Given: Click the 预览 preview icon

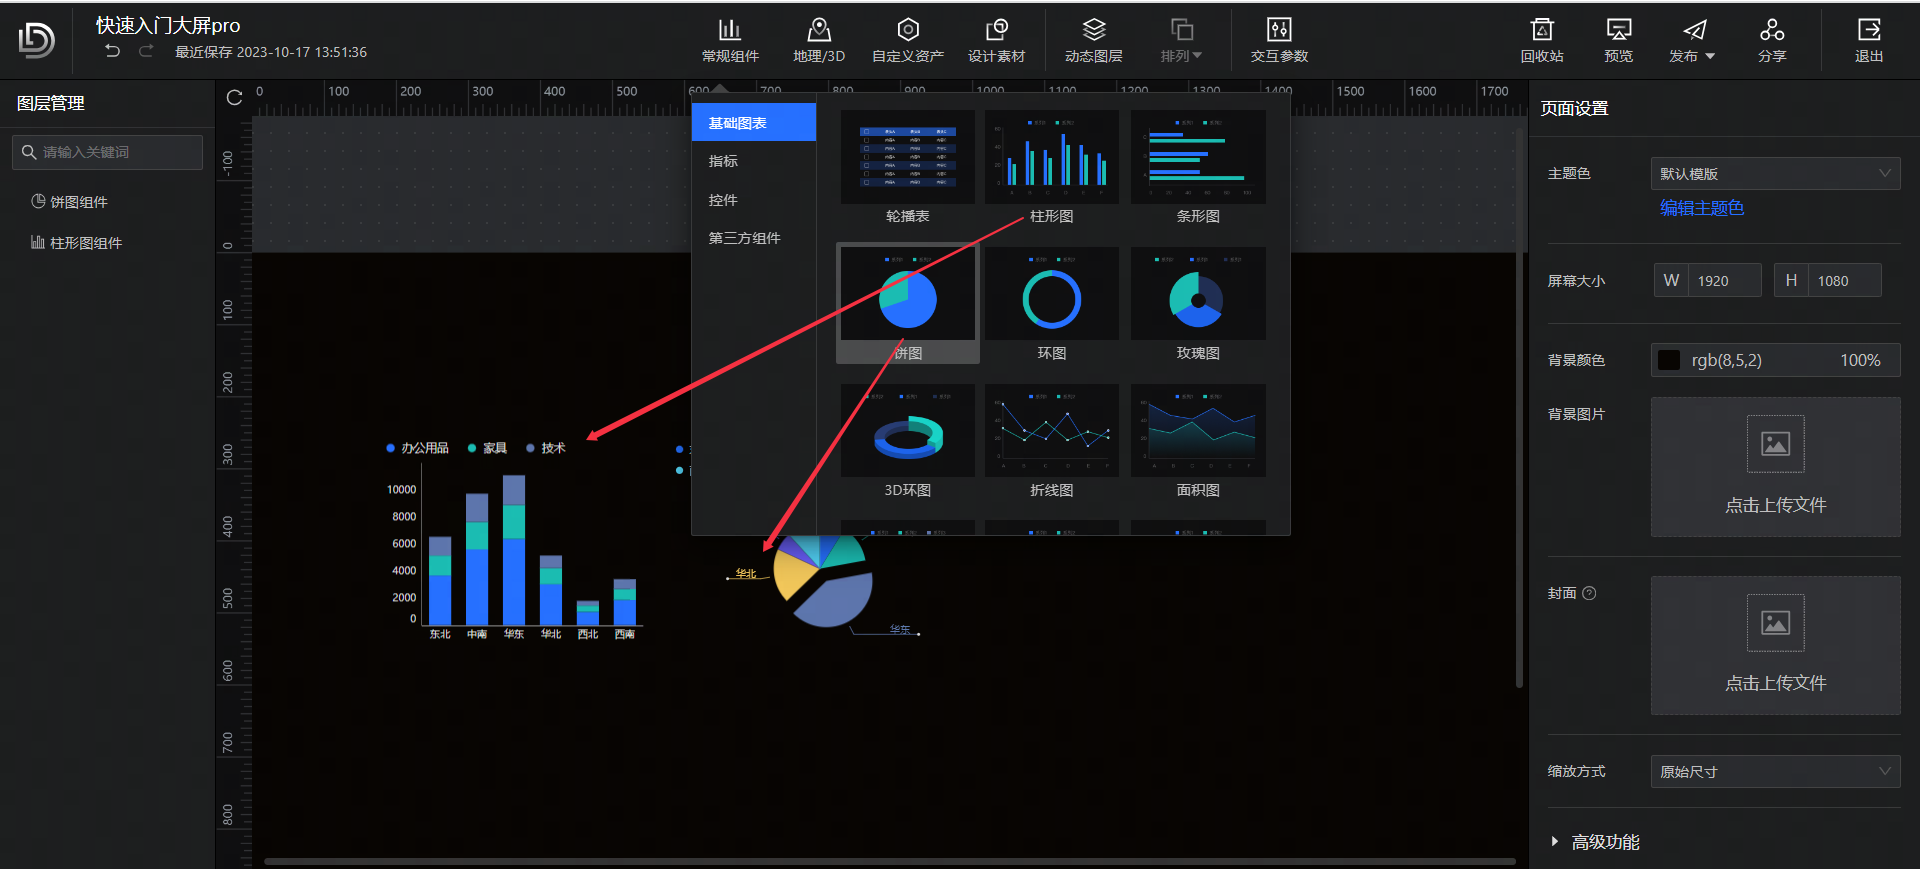Looking at the screenshot, I should (x=1618, y=40).
